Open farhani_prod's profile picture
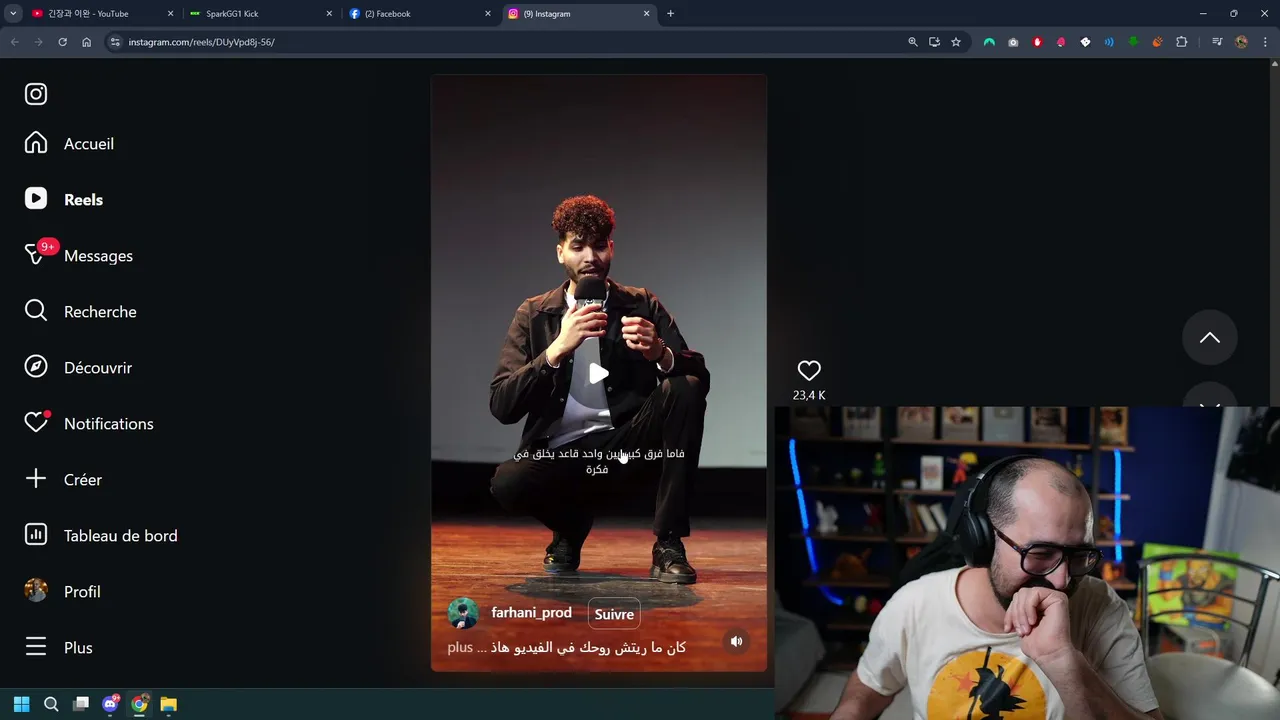This screenshot has width=1280, height=720. coord(463,613)
